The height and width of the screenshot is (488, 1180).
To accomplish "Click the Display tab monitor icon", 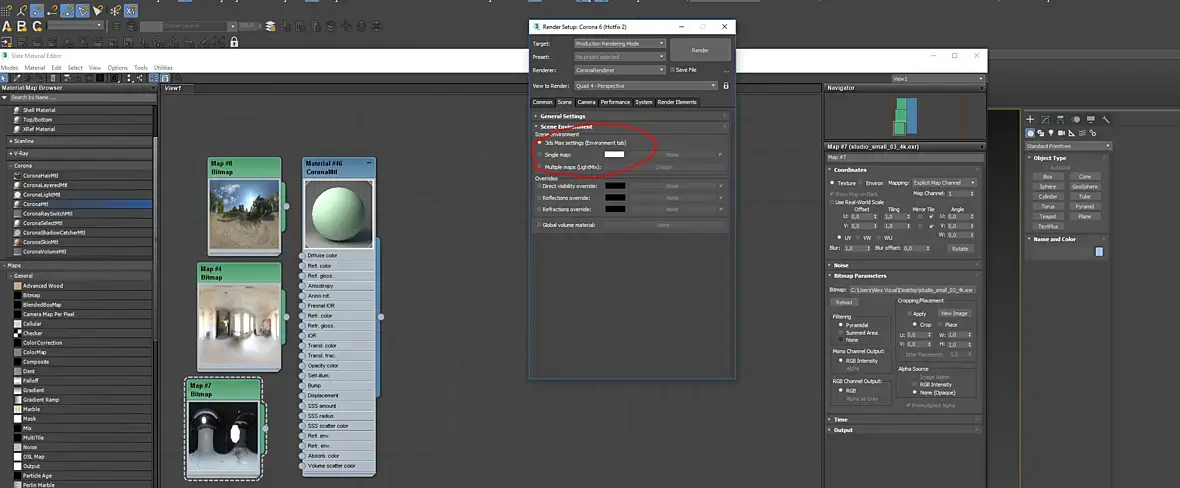I will [1090, 119].
